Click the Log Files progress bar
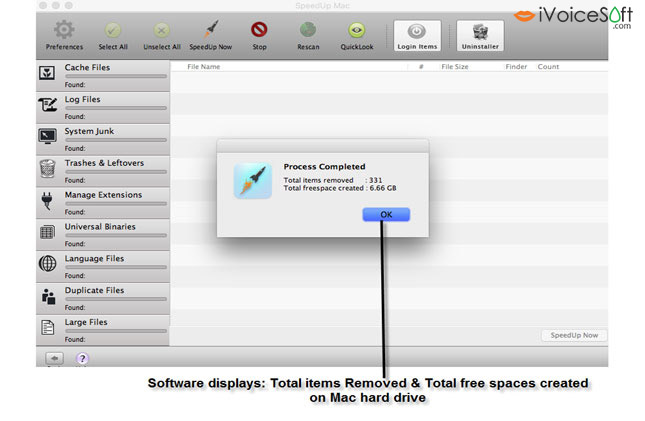The image size is (645, 421). coord(116,108)
